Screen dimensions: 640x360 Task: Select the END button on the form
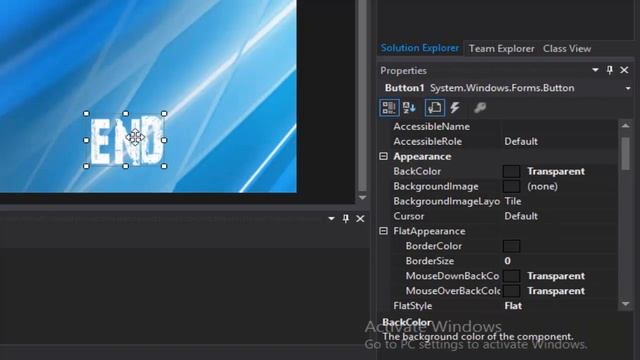[125, 140]
